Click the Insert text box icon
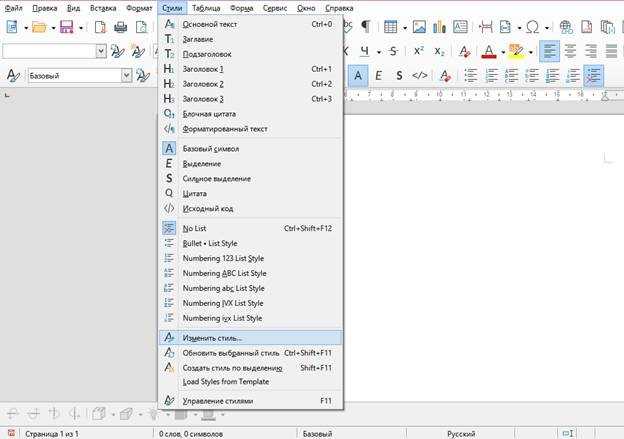 (460, 27)
